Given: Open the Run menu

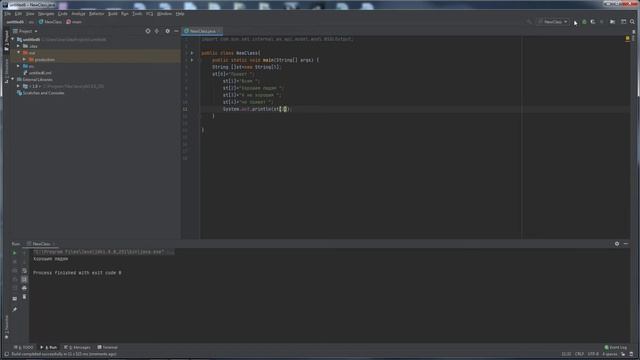Looking at the screenshot, I should click(125, 14).
